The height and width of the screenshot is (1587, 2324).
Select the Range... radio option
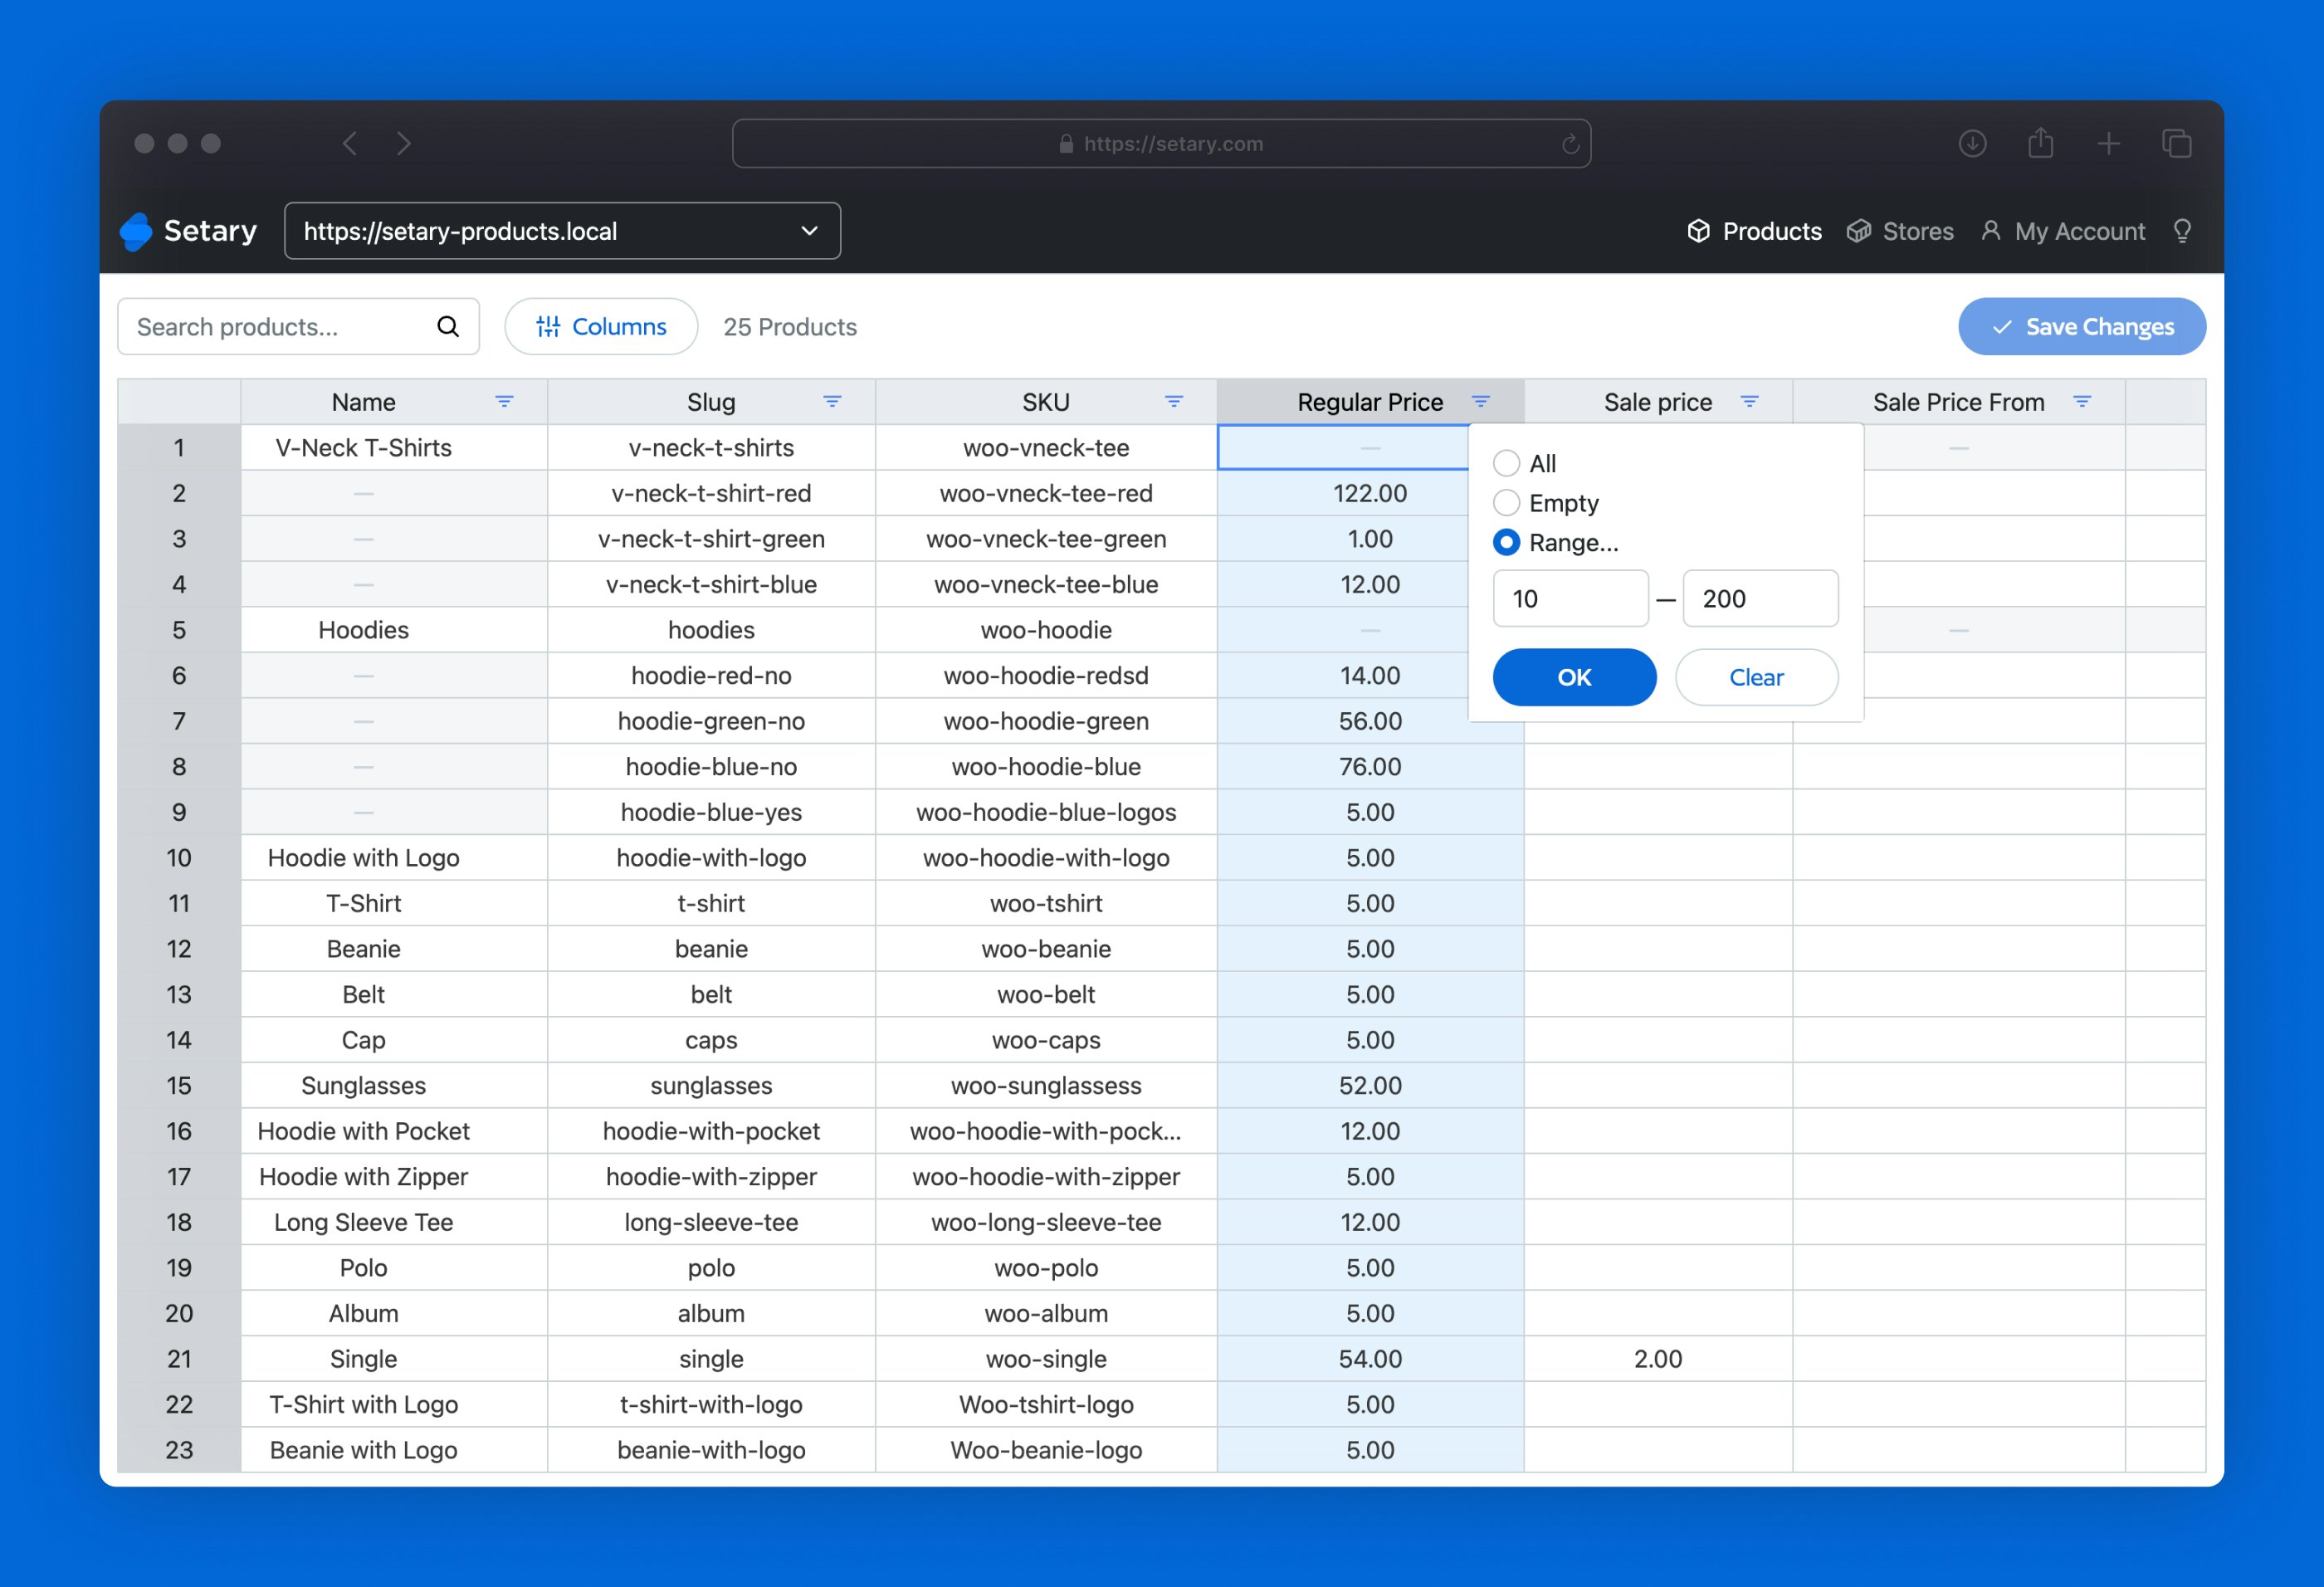1506,543
